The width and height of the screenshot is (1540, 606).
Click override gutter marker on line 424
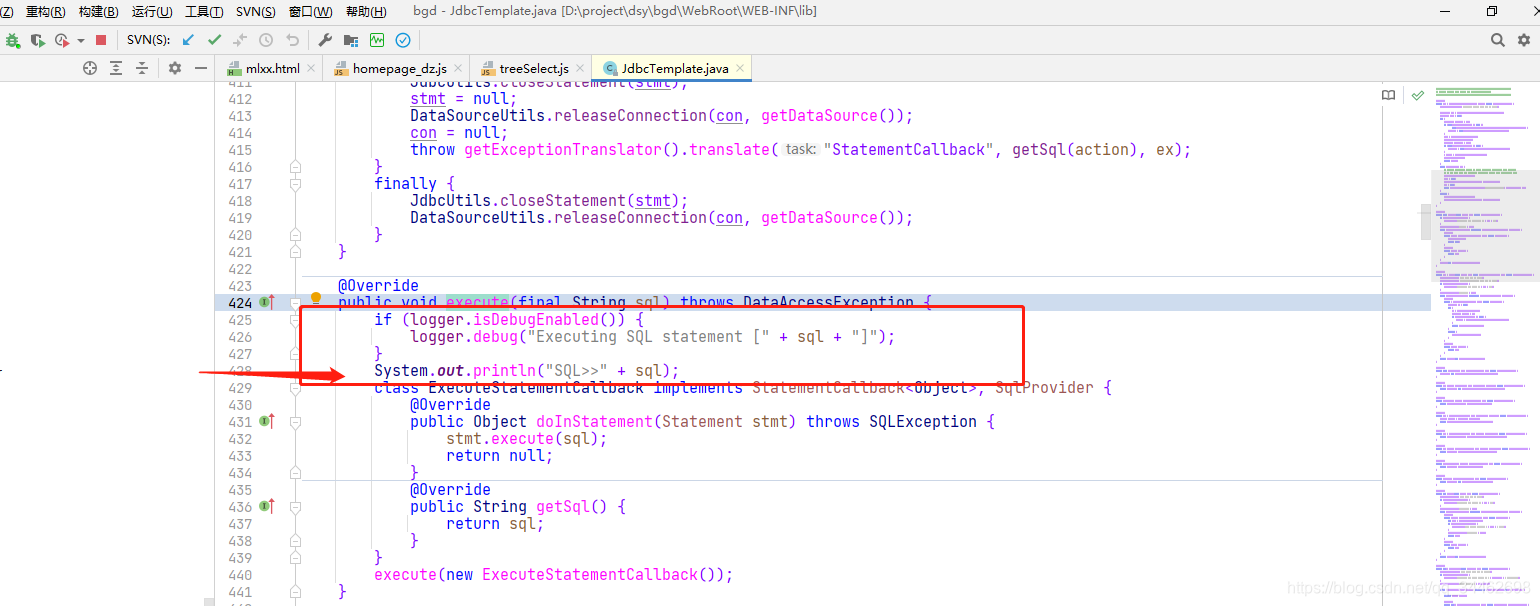[x=267, y=302]
